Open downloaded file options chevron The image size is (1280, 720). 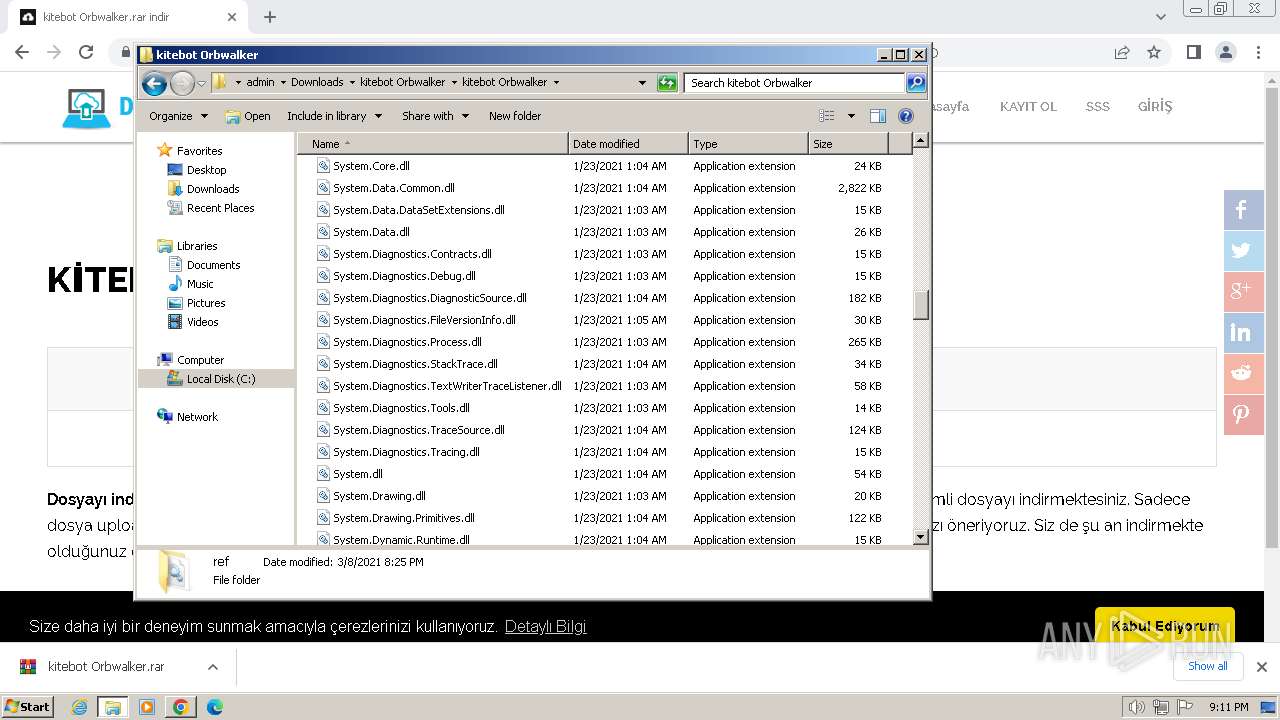212,667
